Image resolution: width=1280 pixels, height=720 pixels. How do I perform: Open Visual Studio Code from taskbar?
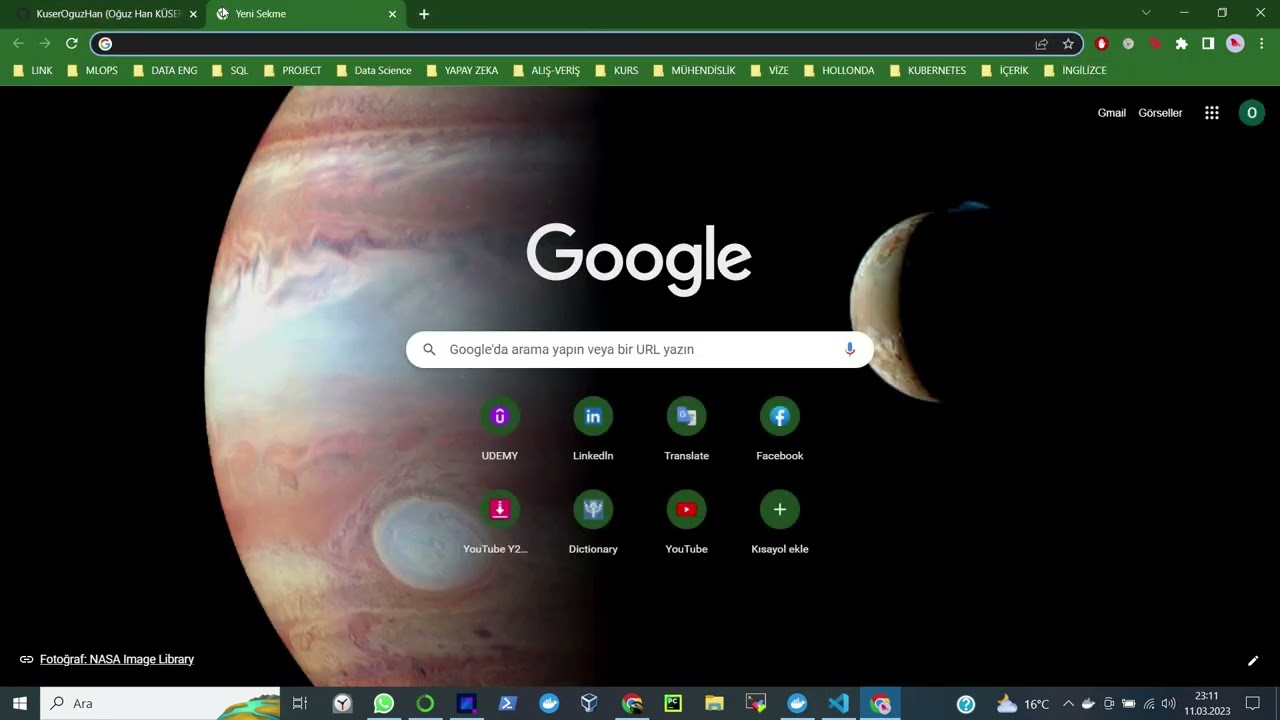click(839, 704)
